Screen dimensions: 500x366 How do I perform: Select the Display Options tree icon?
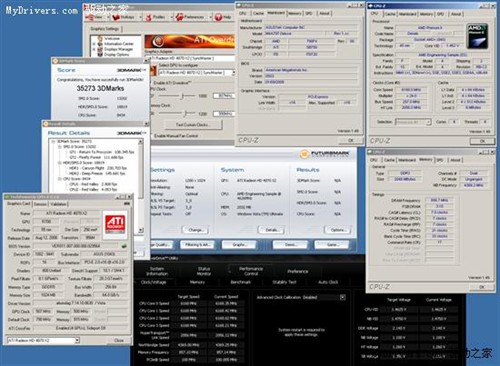coord(100,54)
